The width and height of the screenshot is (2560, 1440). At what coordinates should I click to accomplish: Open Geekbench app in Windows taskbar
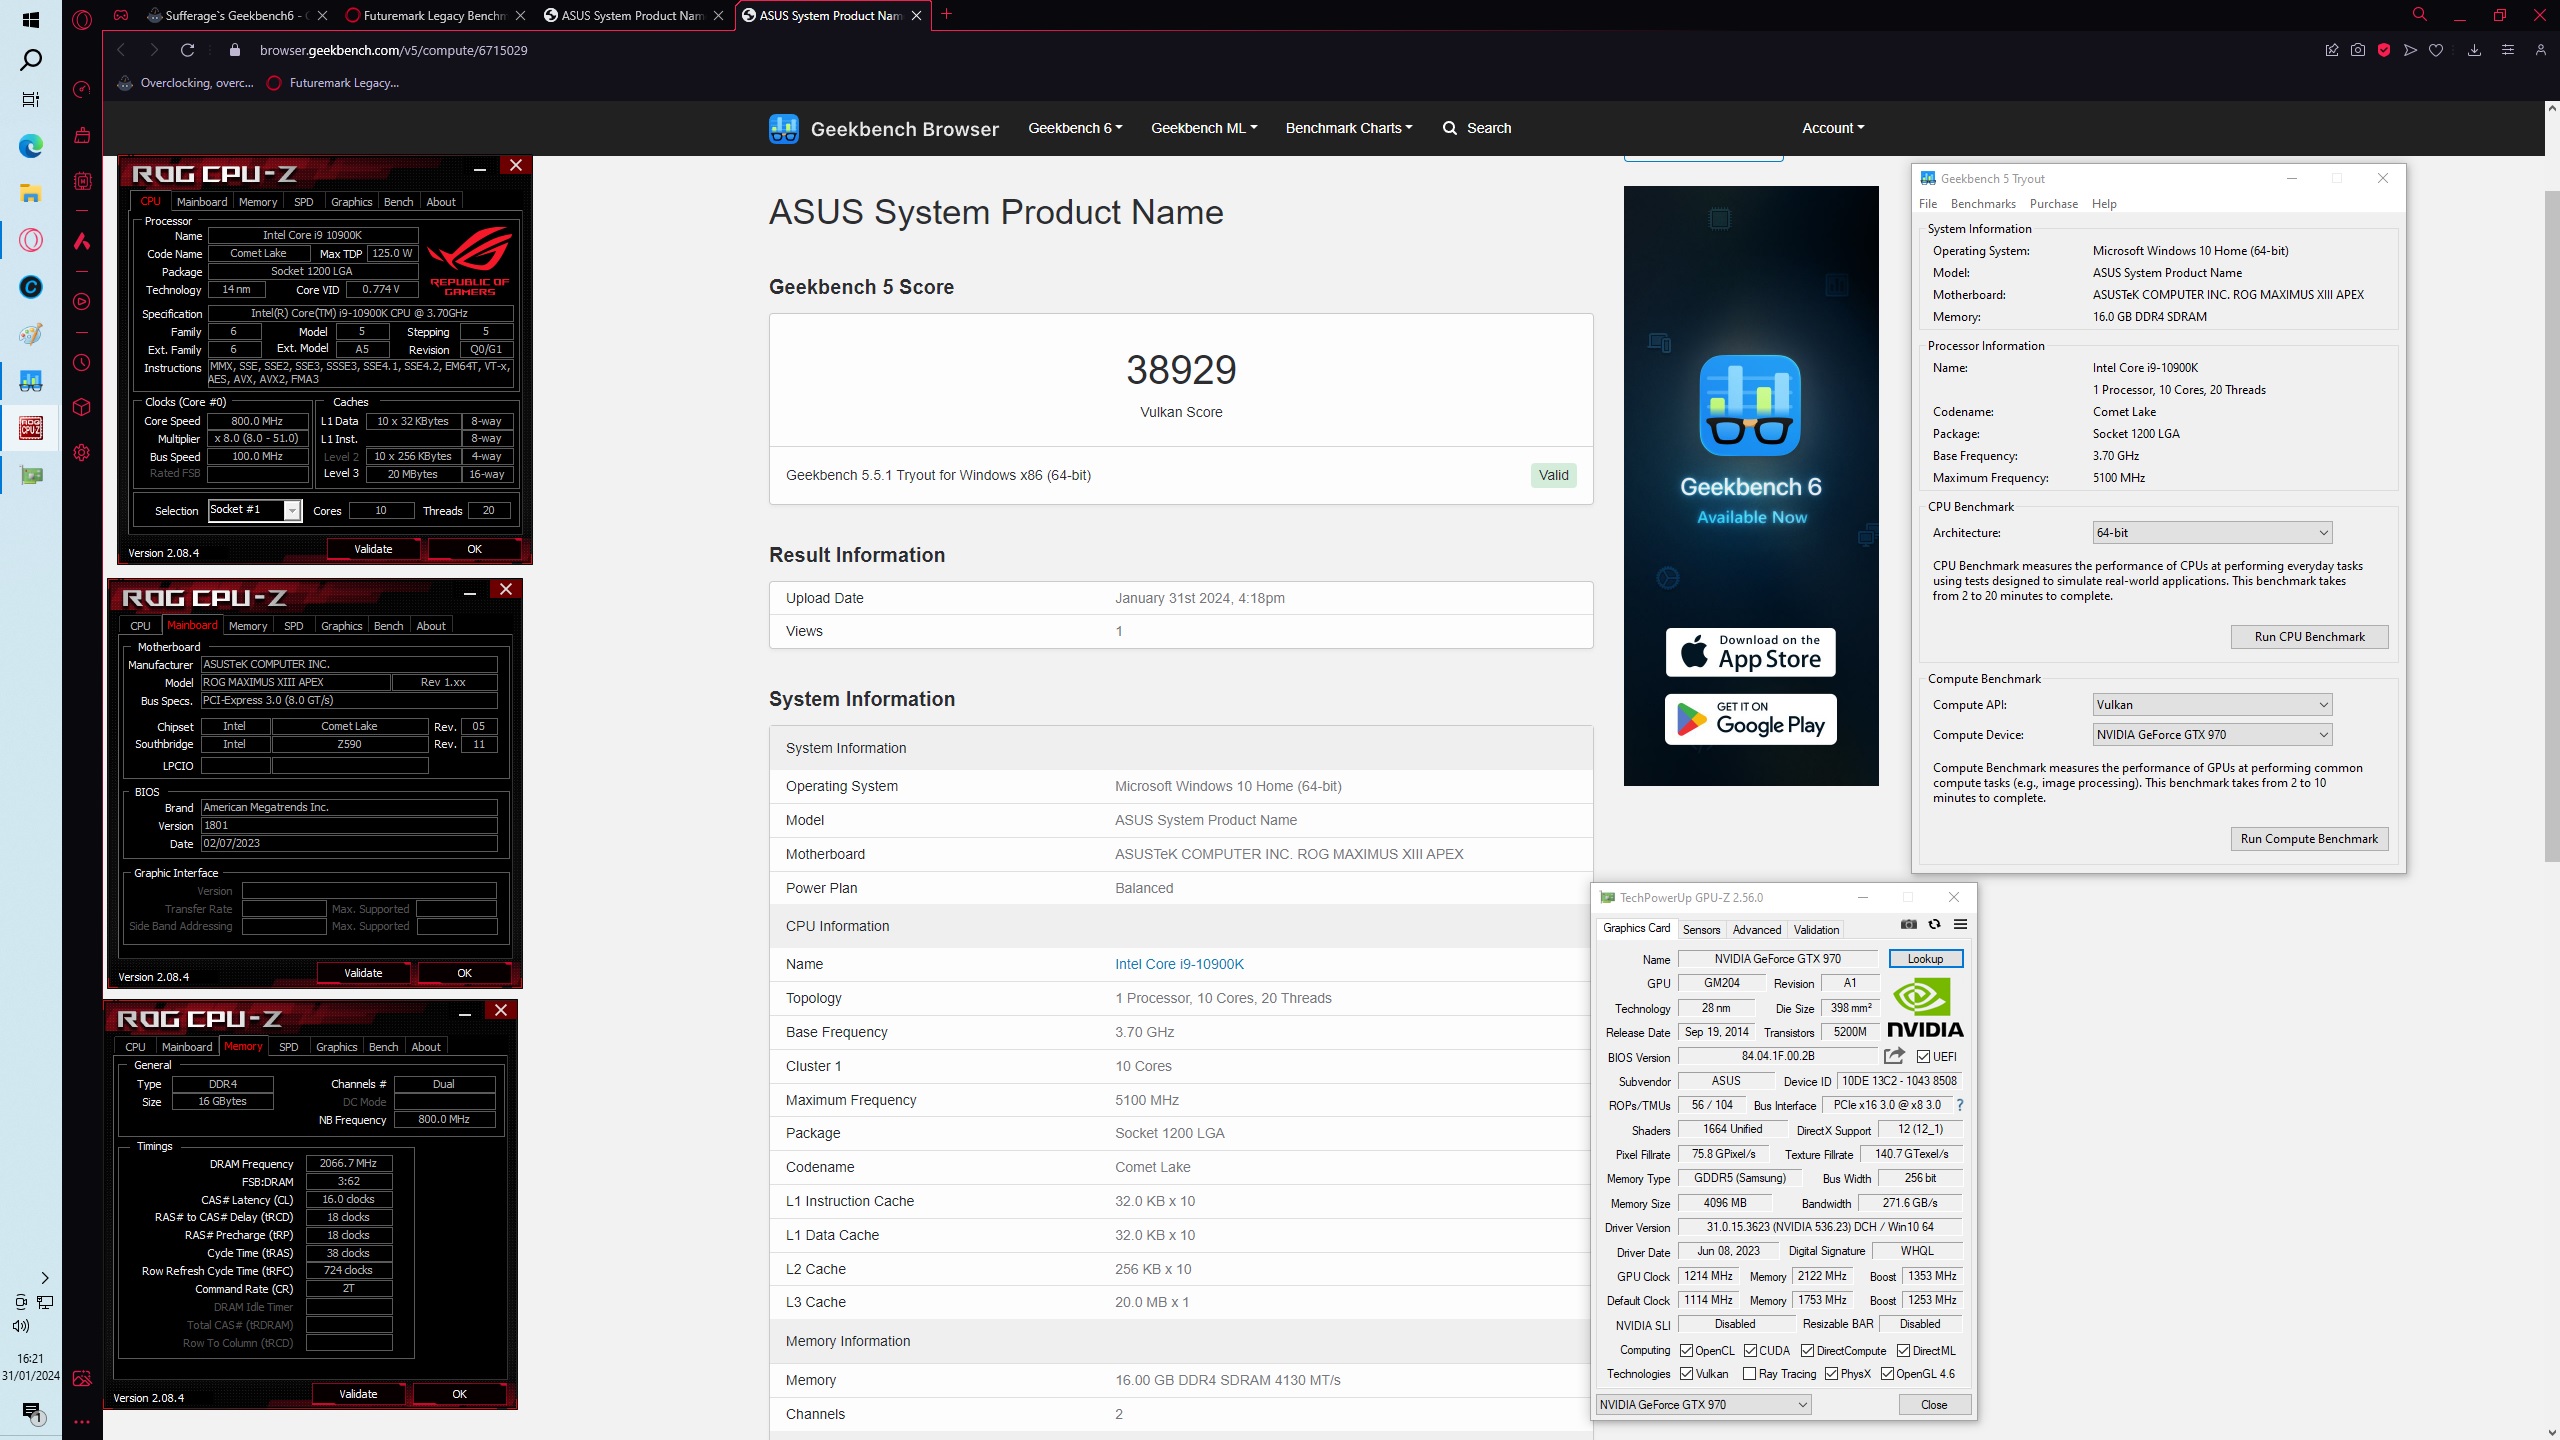(x=31, y=382)
